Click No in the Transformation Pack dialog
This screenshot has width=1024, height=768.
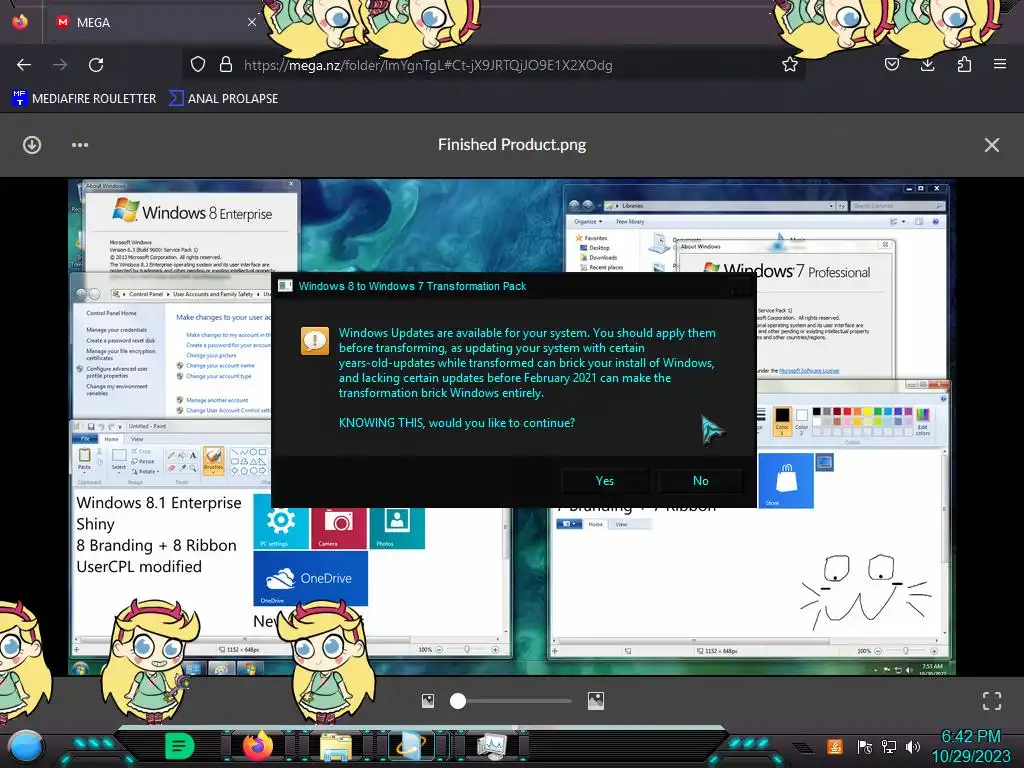click(701, 481)
